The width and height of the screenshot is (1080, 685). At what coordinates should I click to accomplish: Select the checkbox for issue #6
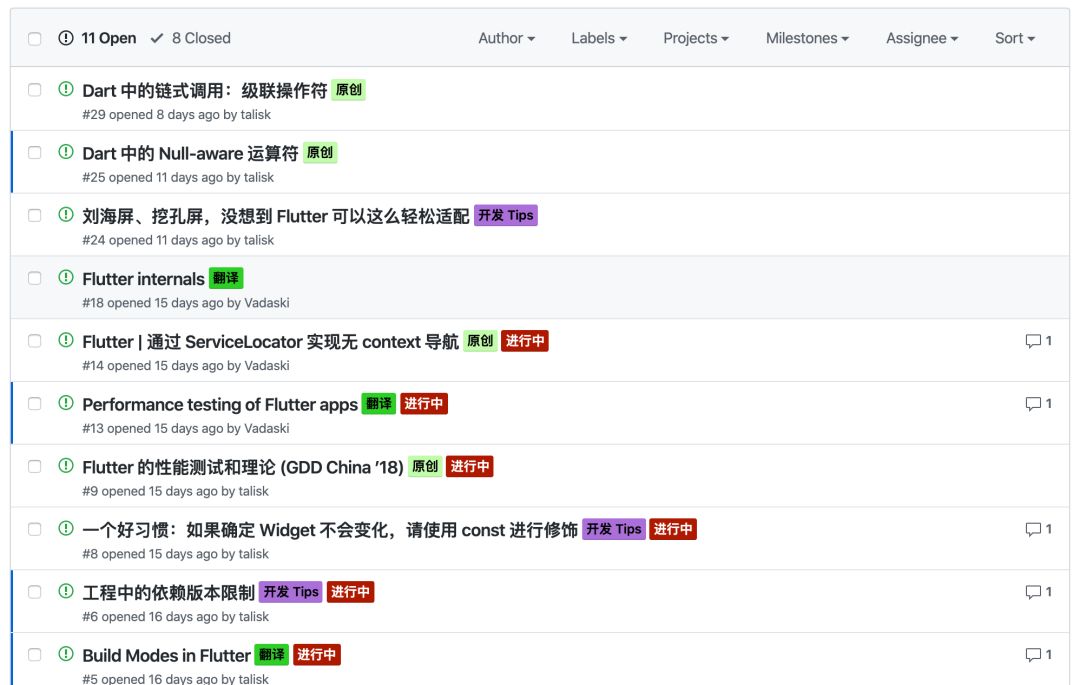[34, 592]
